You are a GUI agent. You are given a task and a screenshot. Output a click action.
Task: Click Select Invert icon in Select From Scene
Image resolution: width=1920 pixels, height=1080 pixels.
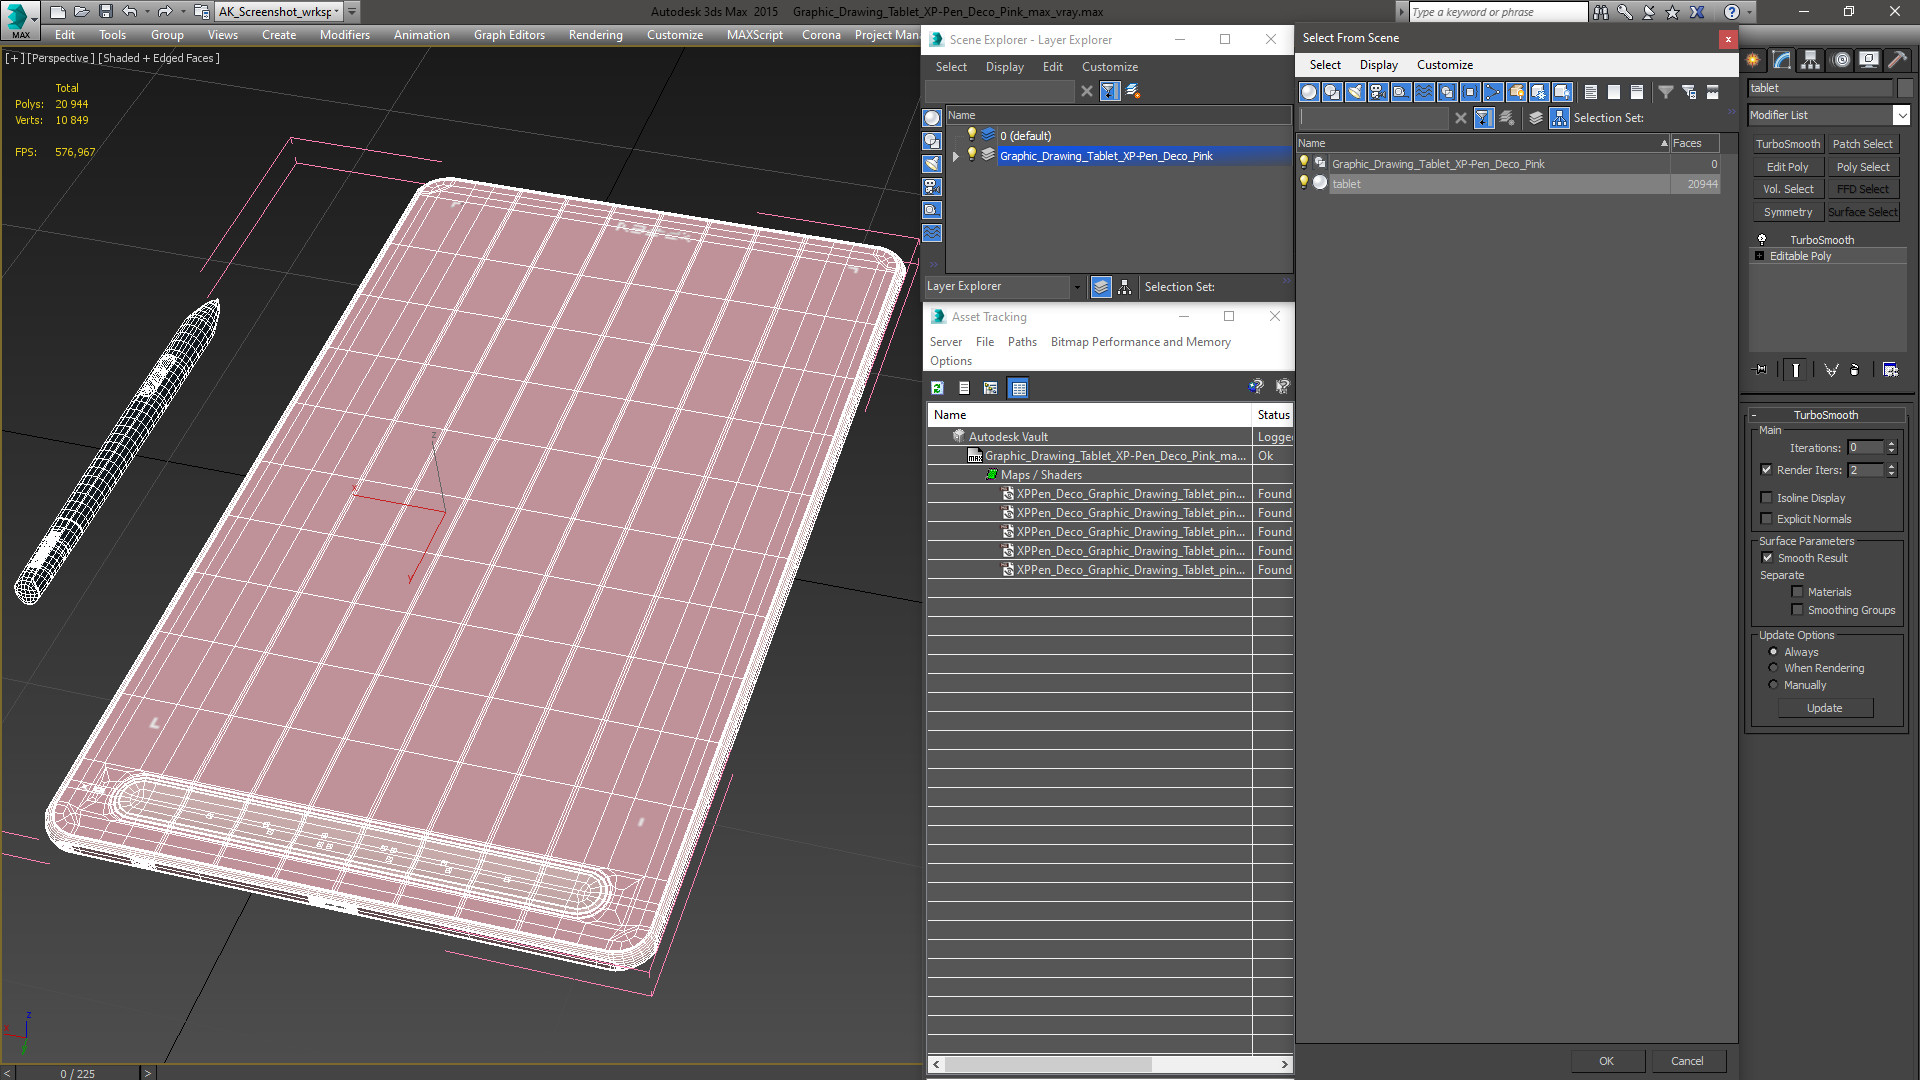point(1637,92)
